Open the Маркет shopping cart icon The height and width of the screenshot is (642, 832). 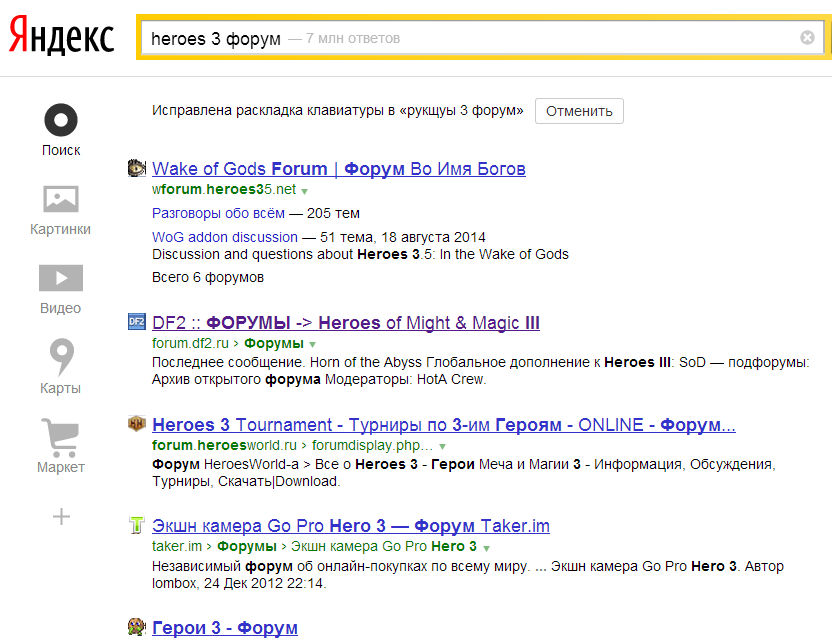pos(61,438)
